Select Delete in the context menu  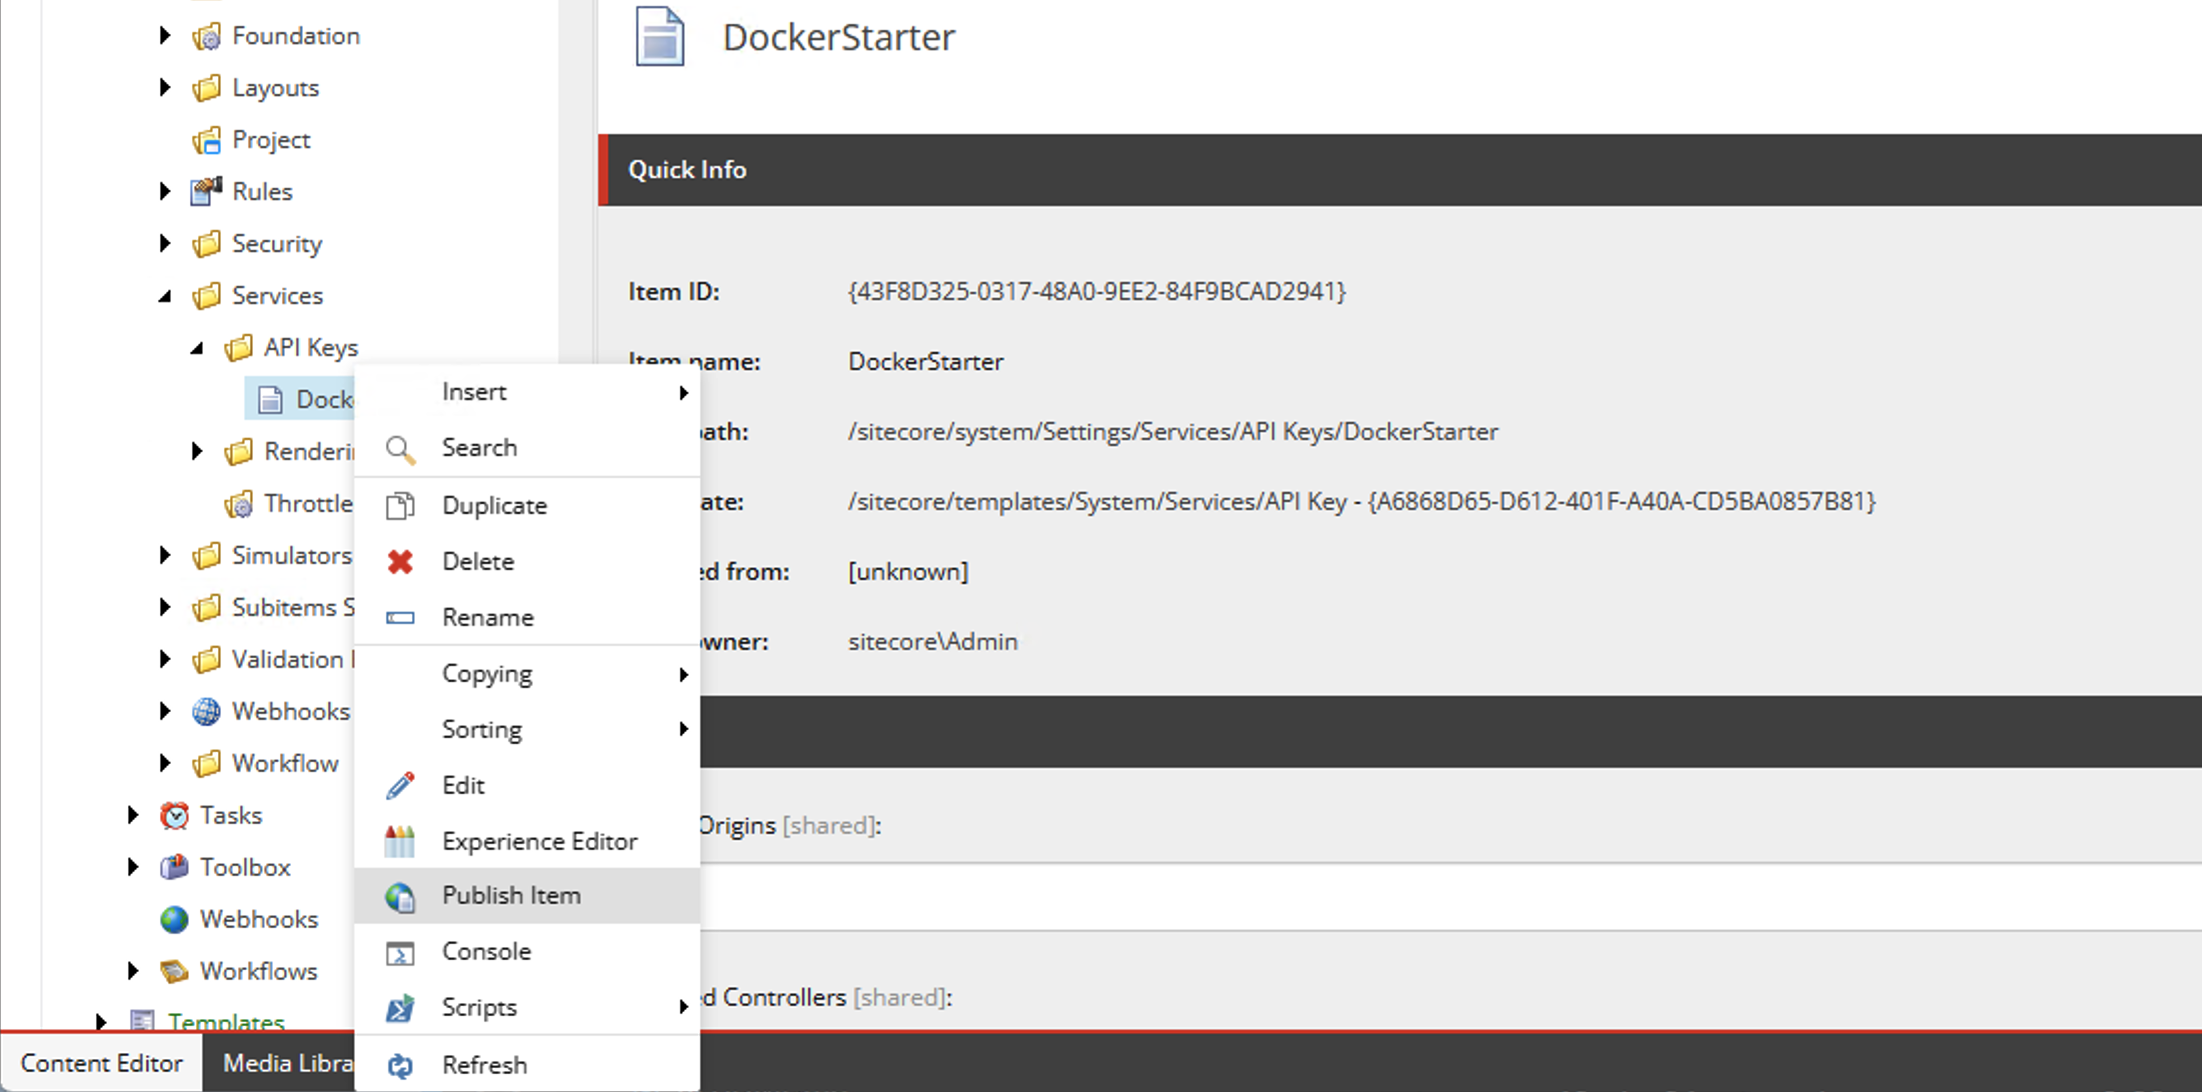[x=527, y=562]
